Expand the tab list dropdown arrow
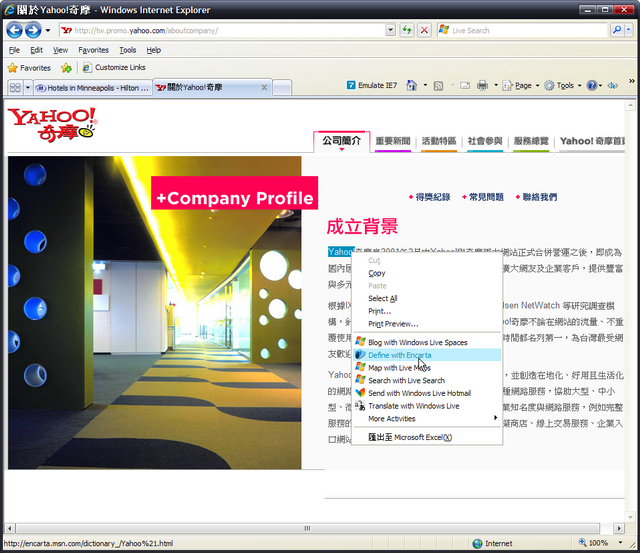 coord(28,87)
